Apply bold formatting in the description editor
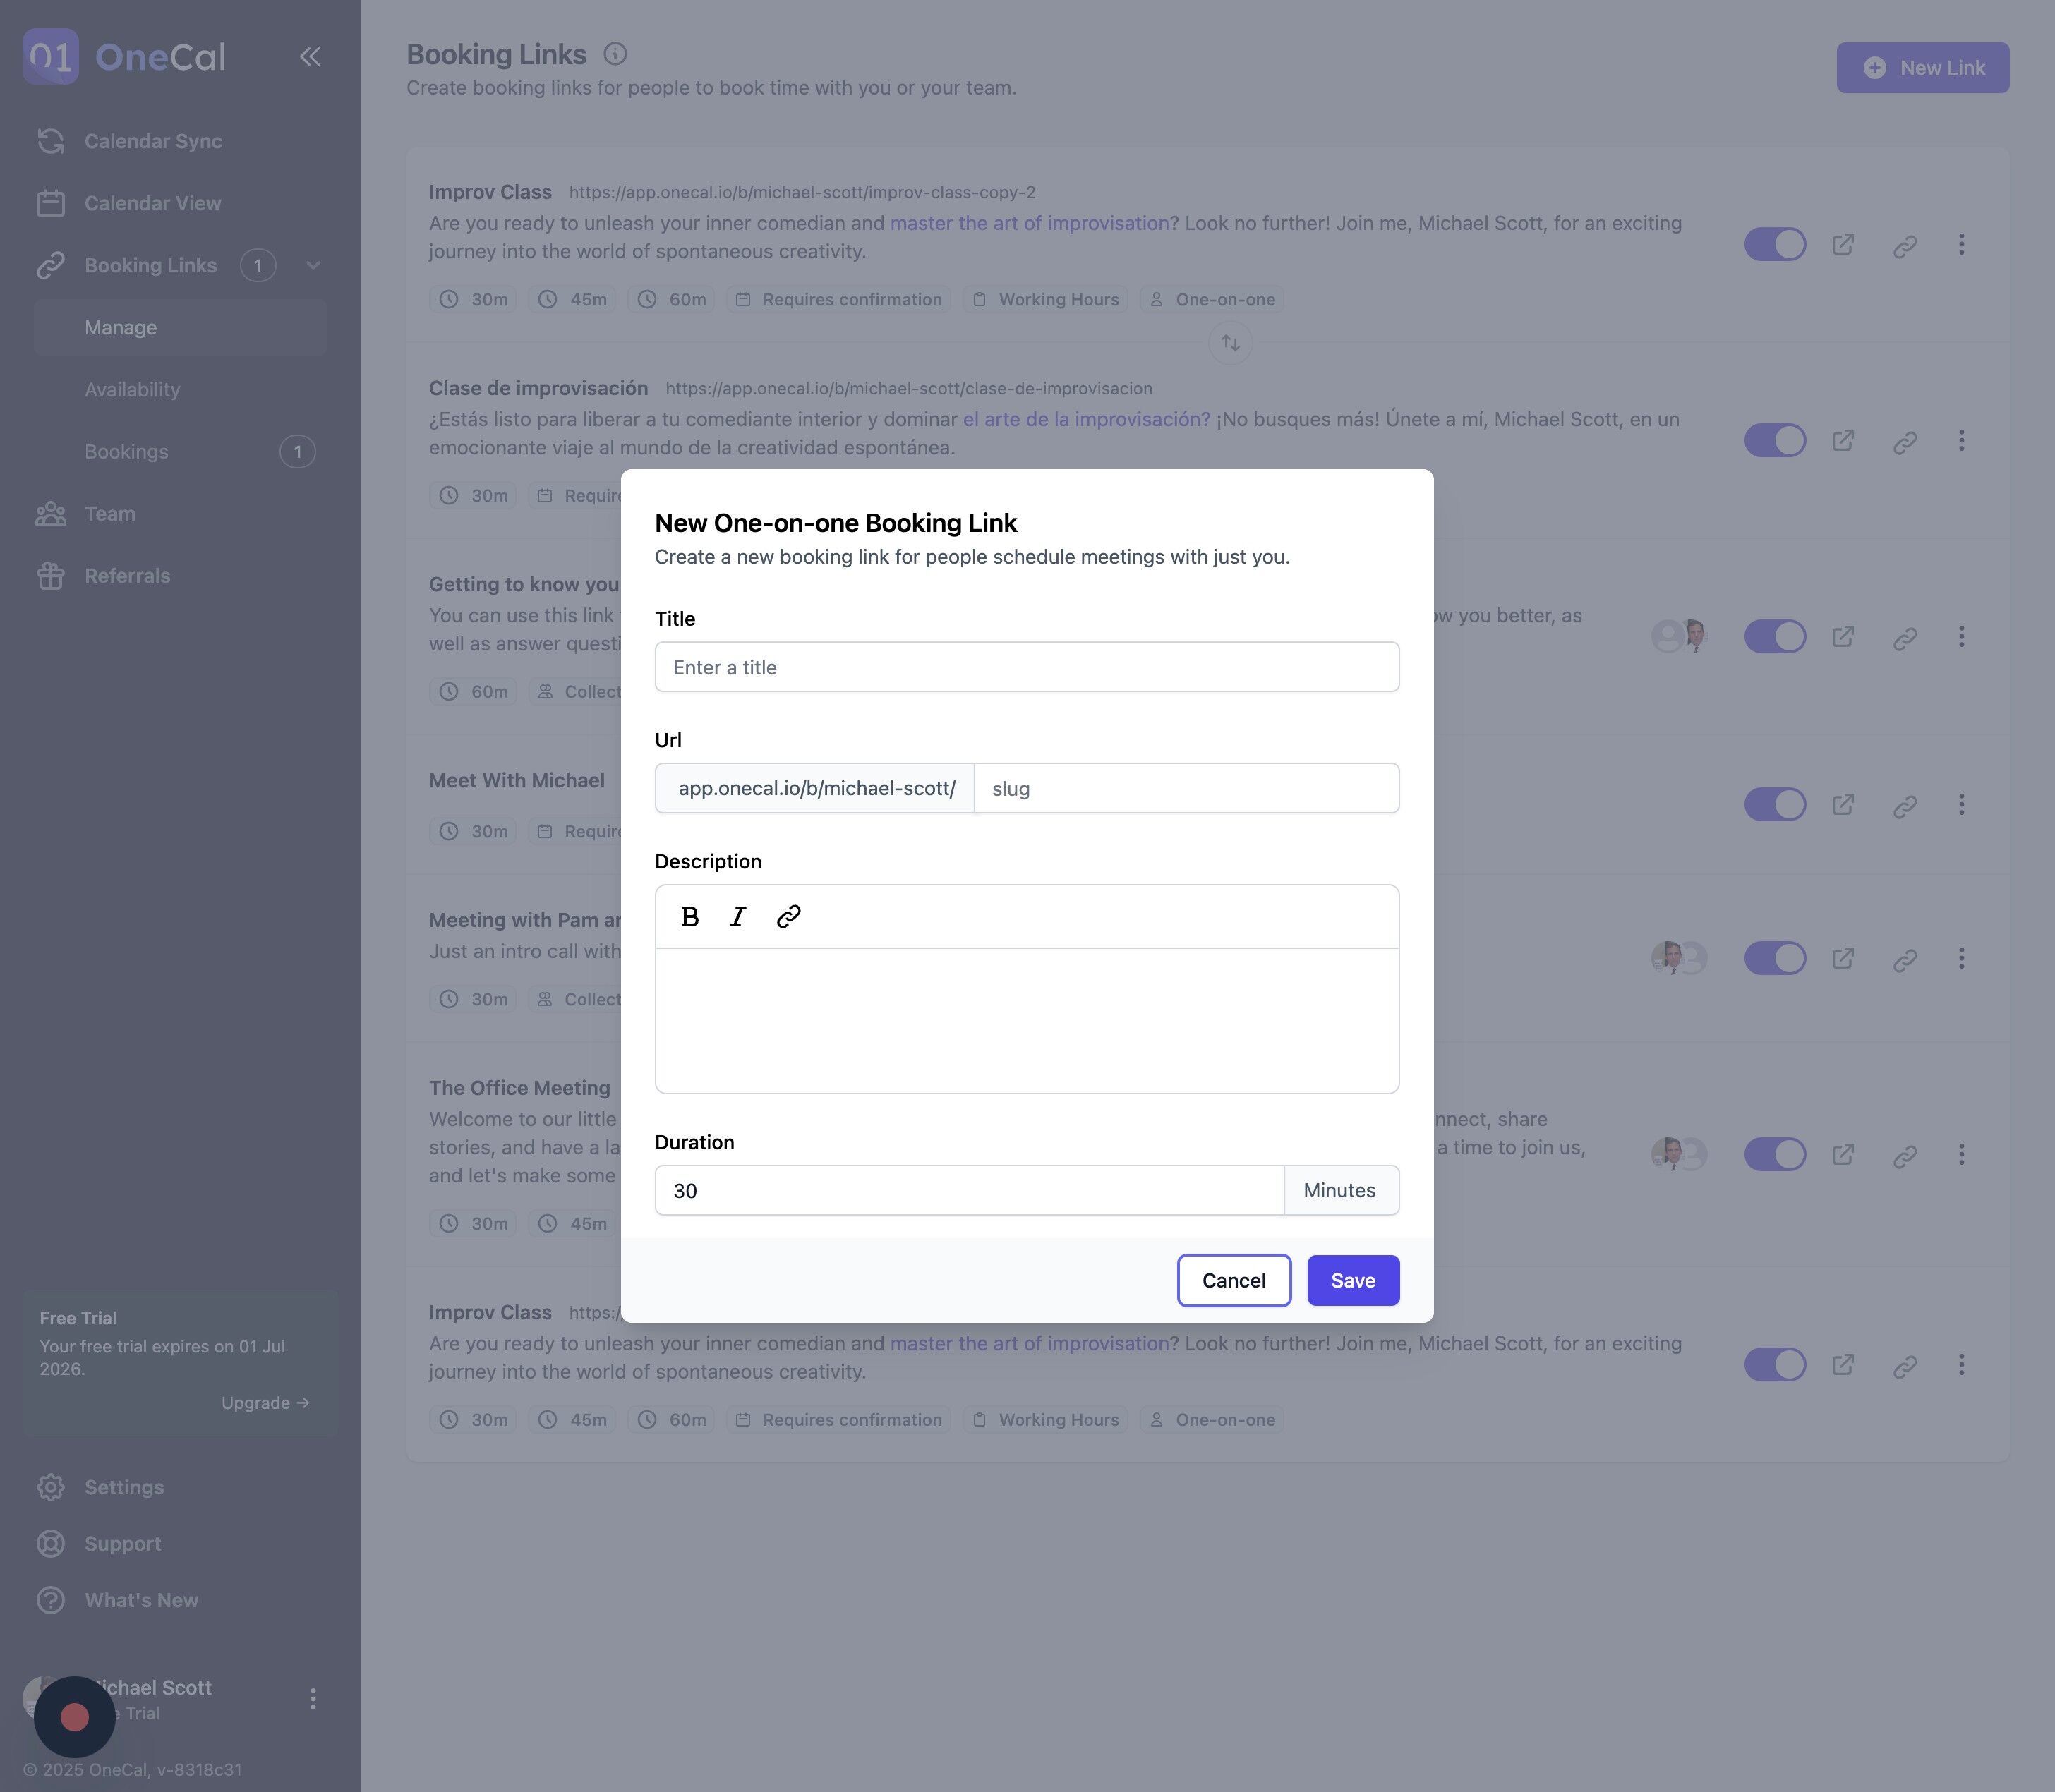This screenshot has height=1792, width=2055. point(689,917)
